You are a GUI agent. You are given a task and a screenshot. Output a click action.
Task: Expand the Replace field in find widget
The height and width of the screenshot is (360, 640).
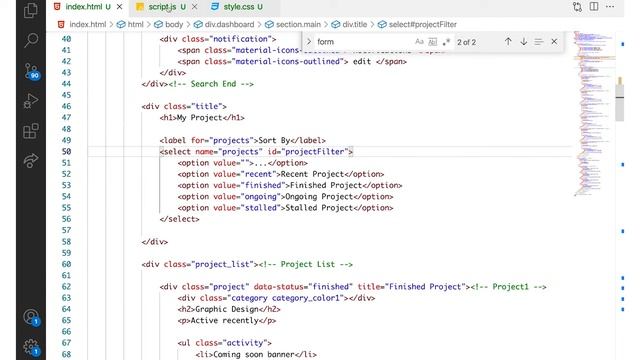coord(309,42)
